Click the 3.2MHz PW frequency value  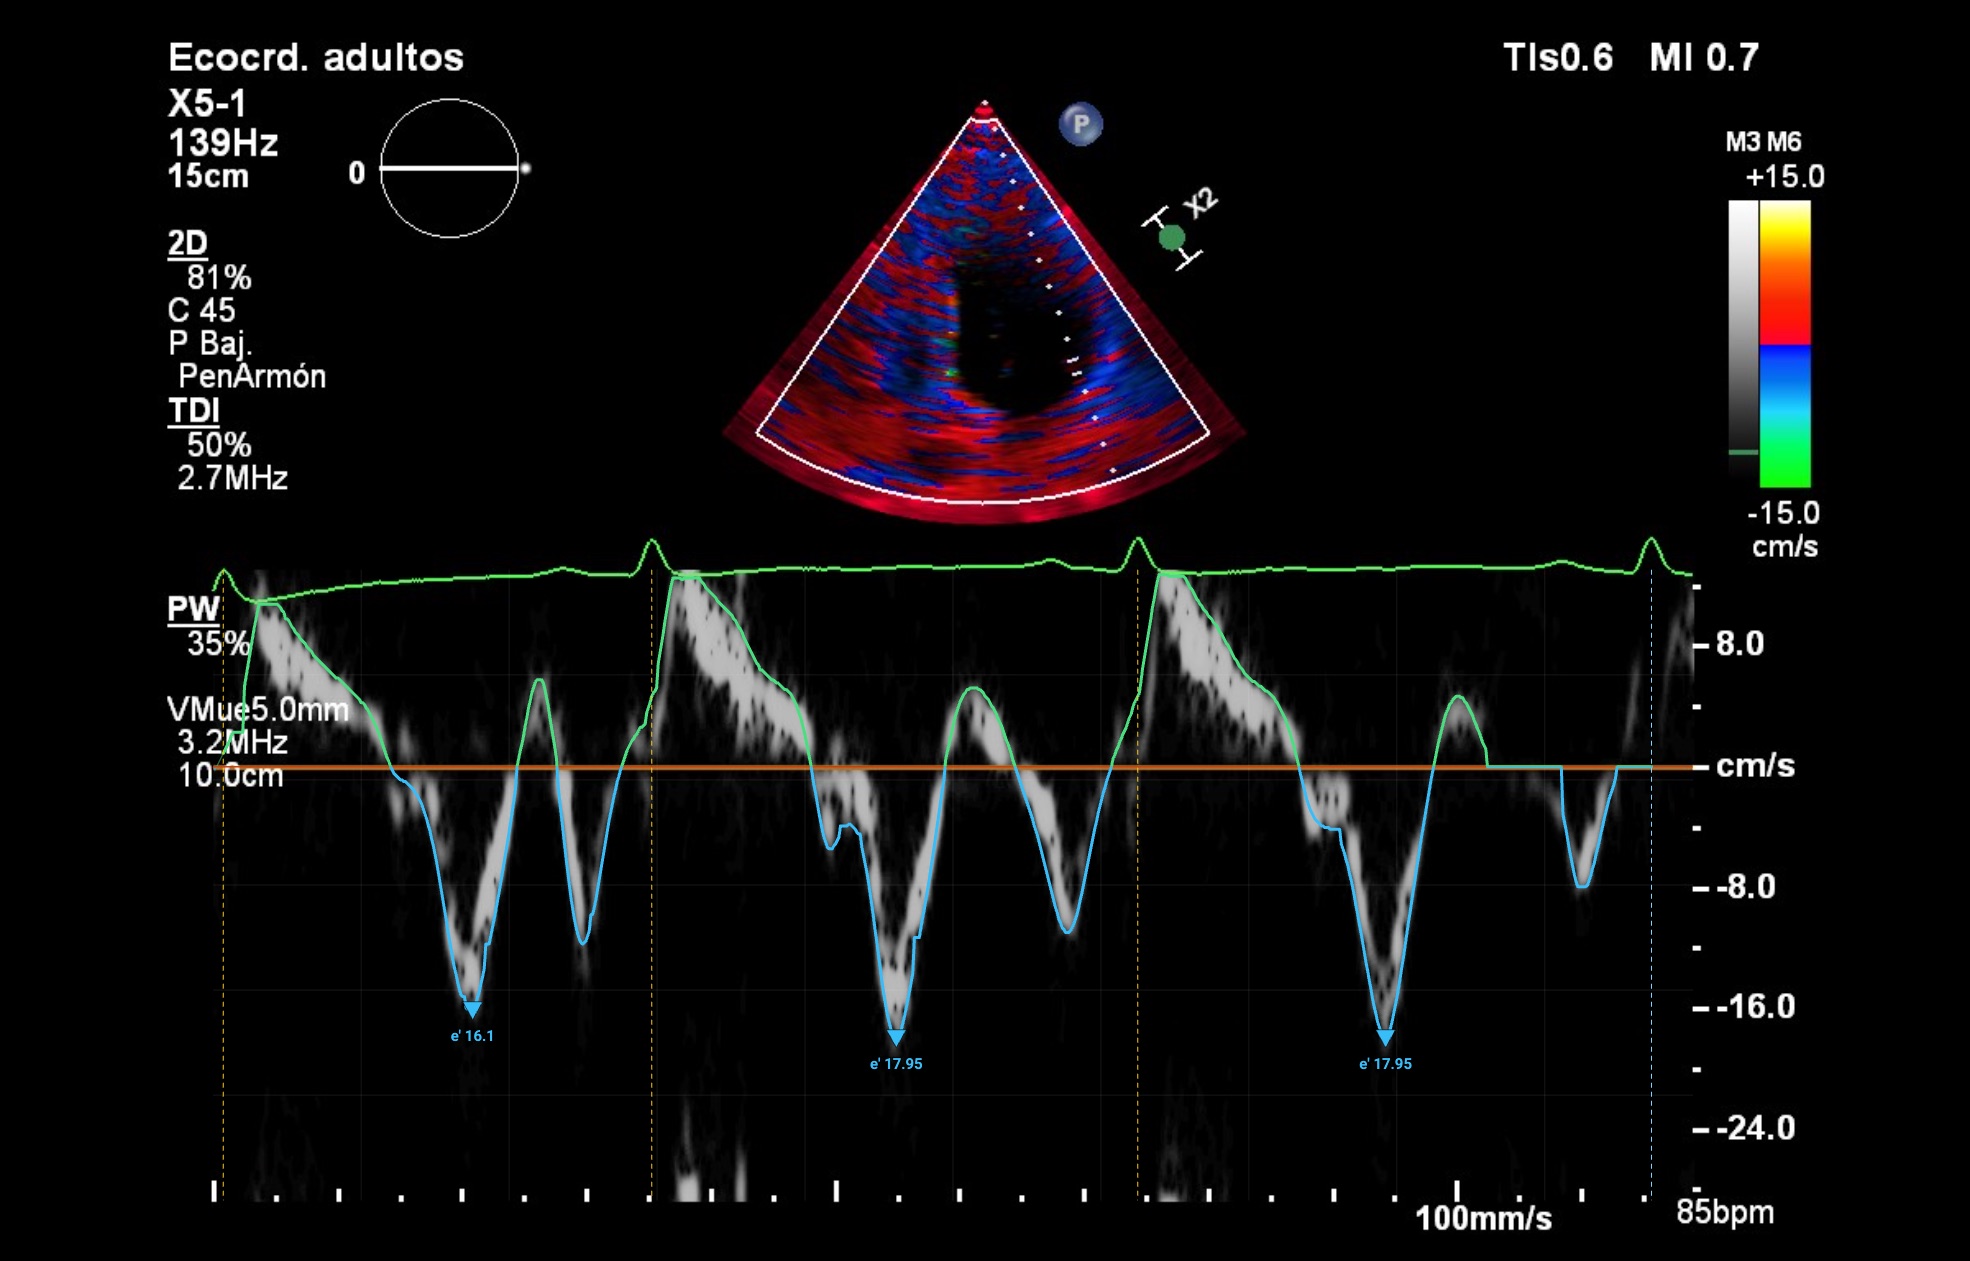click(233, 742)
